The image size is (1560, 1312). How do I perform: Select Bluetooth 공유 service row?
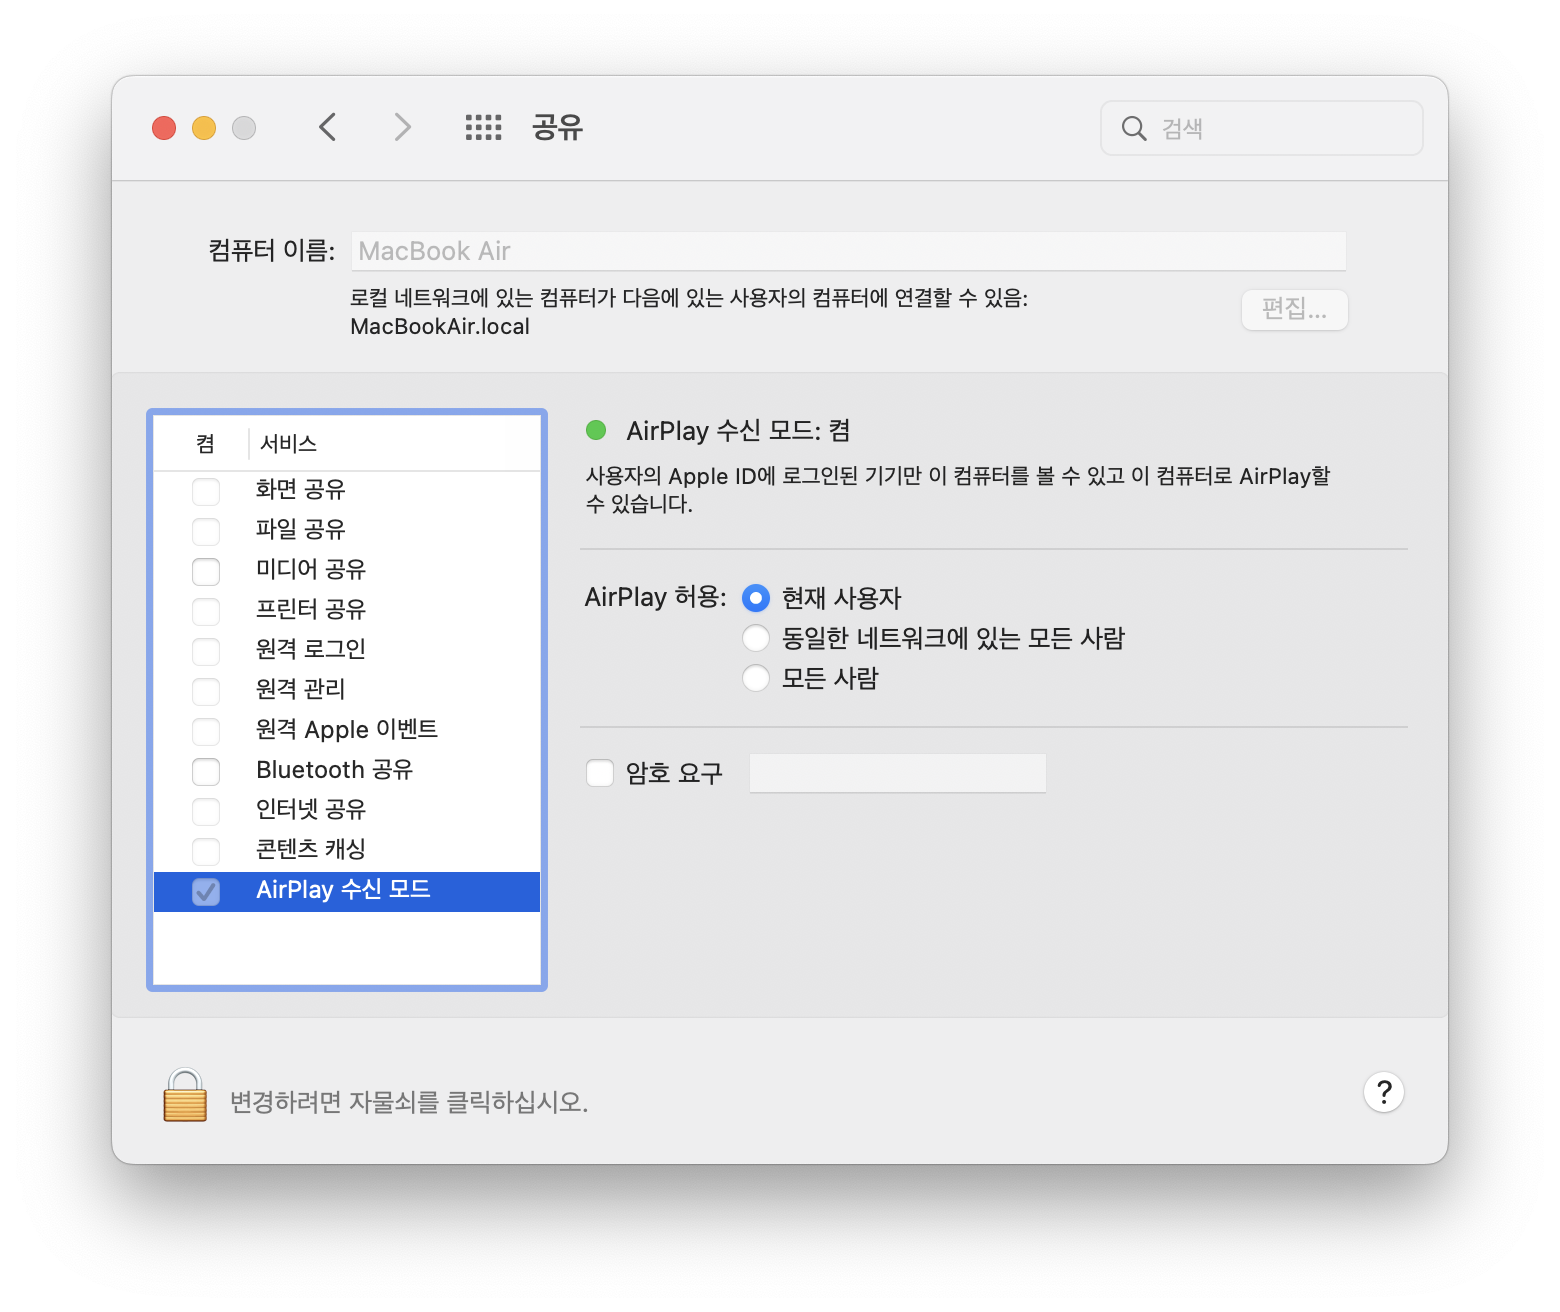pyautogui.click(x=347, y=770)
